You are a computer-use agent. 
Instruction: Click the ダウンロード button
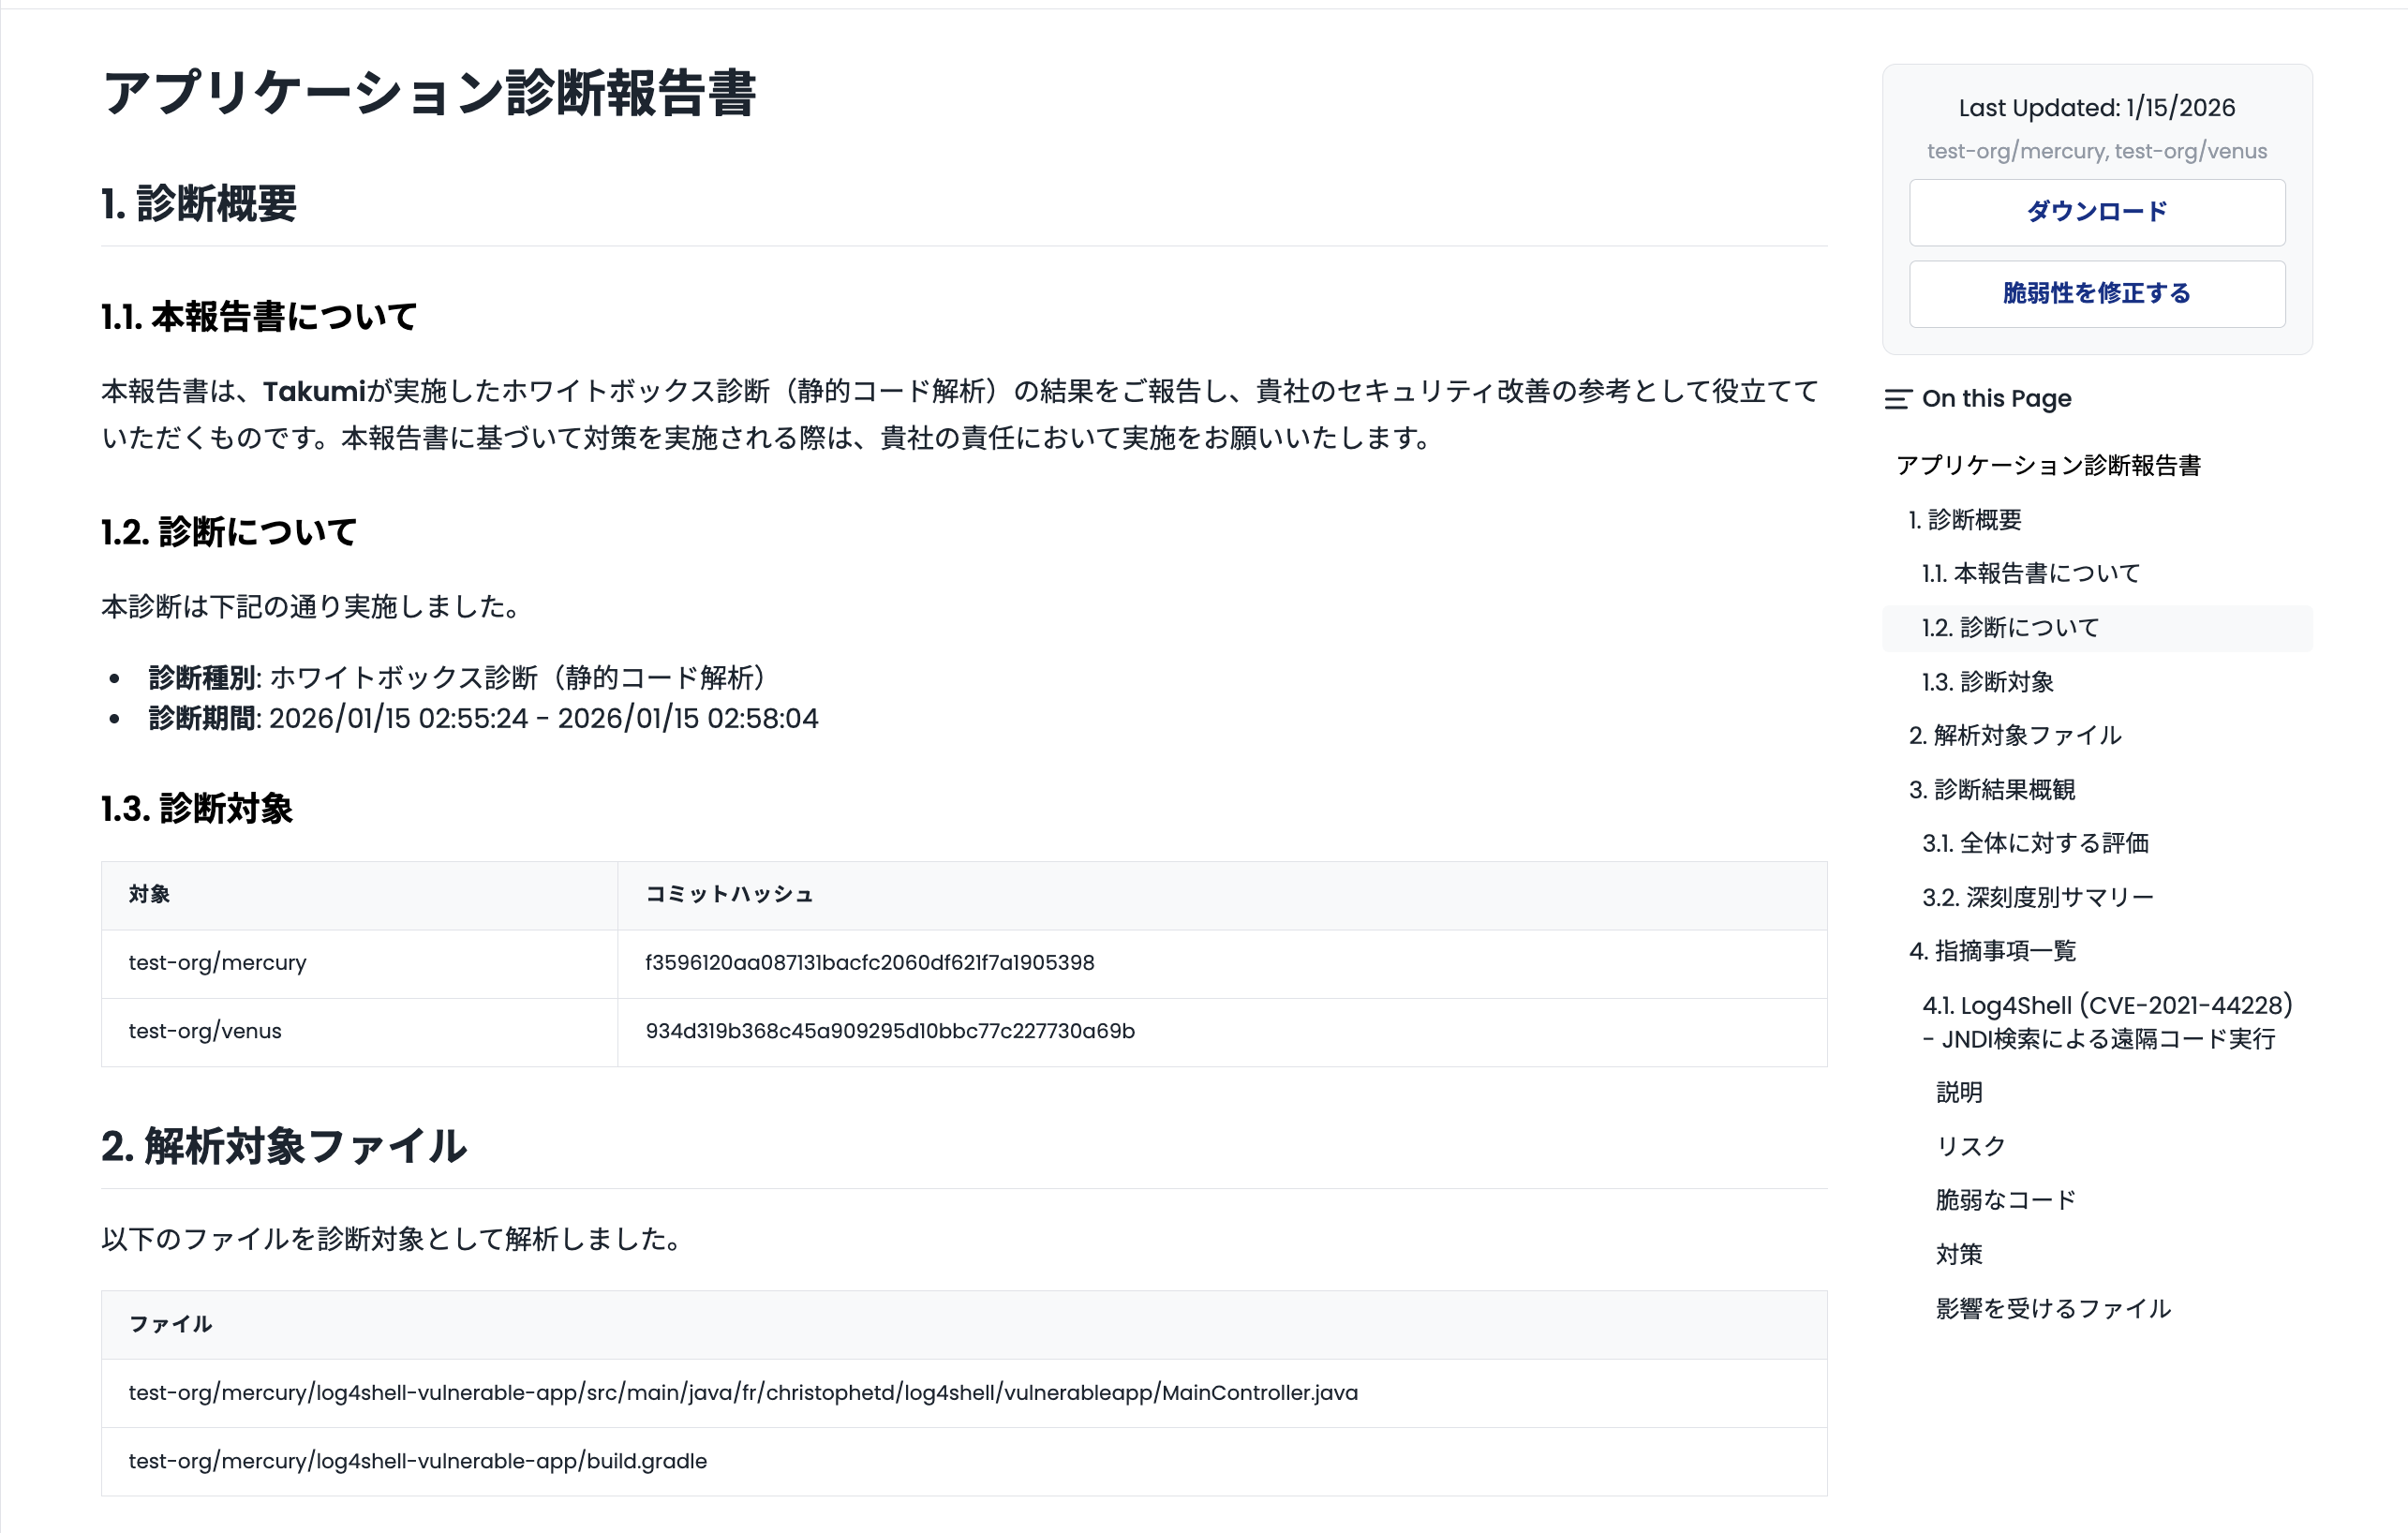tap(2096, 211)
